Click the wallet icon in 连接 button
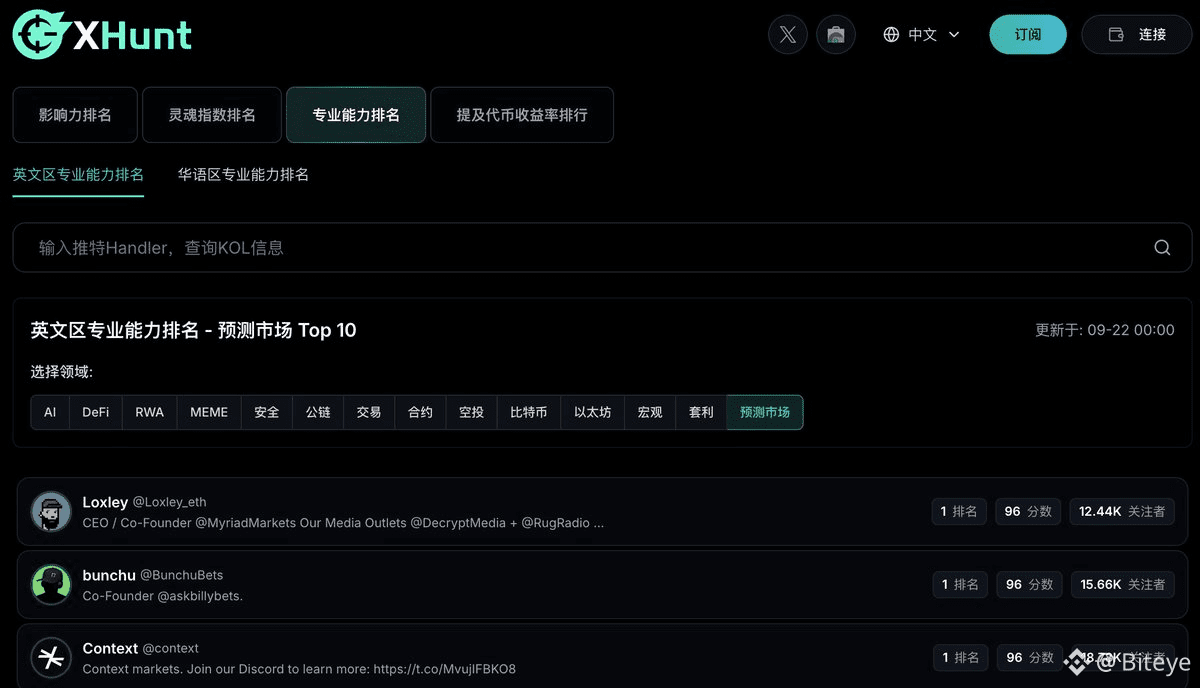 click(x=1116, y=34)
